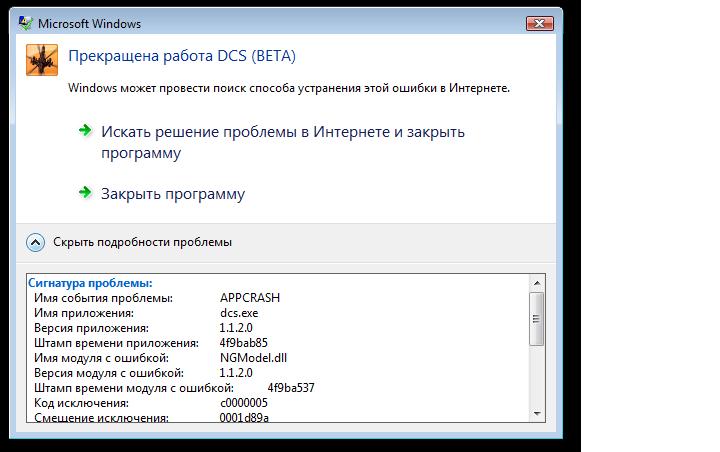720x452 pixels.
Task: Click the details scrollbar up arrow
Action: [x=537, y=283]
